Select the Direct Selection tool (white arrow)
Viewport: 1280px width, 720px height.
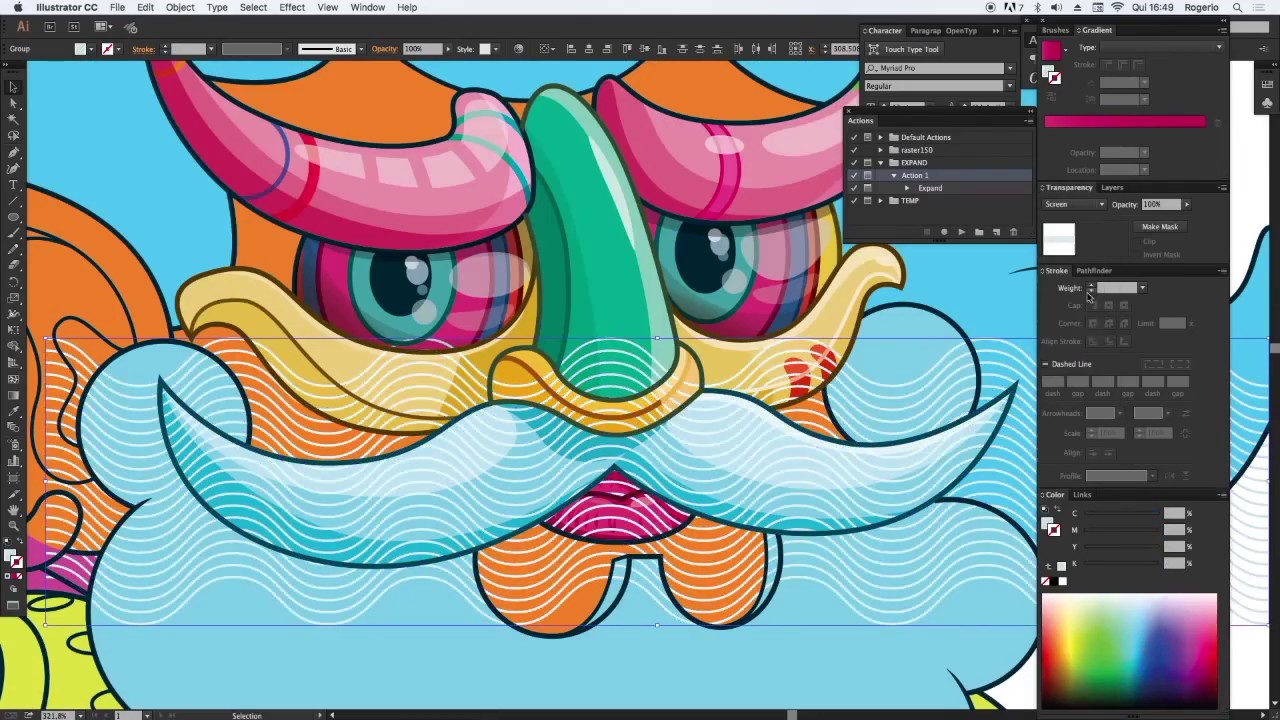click(14, 103)
